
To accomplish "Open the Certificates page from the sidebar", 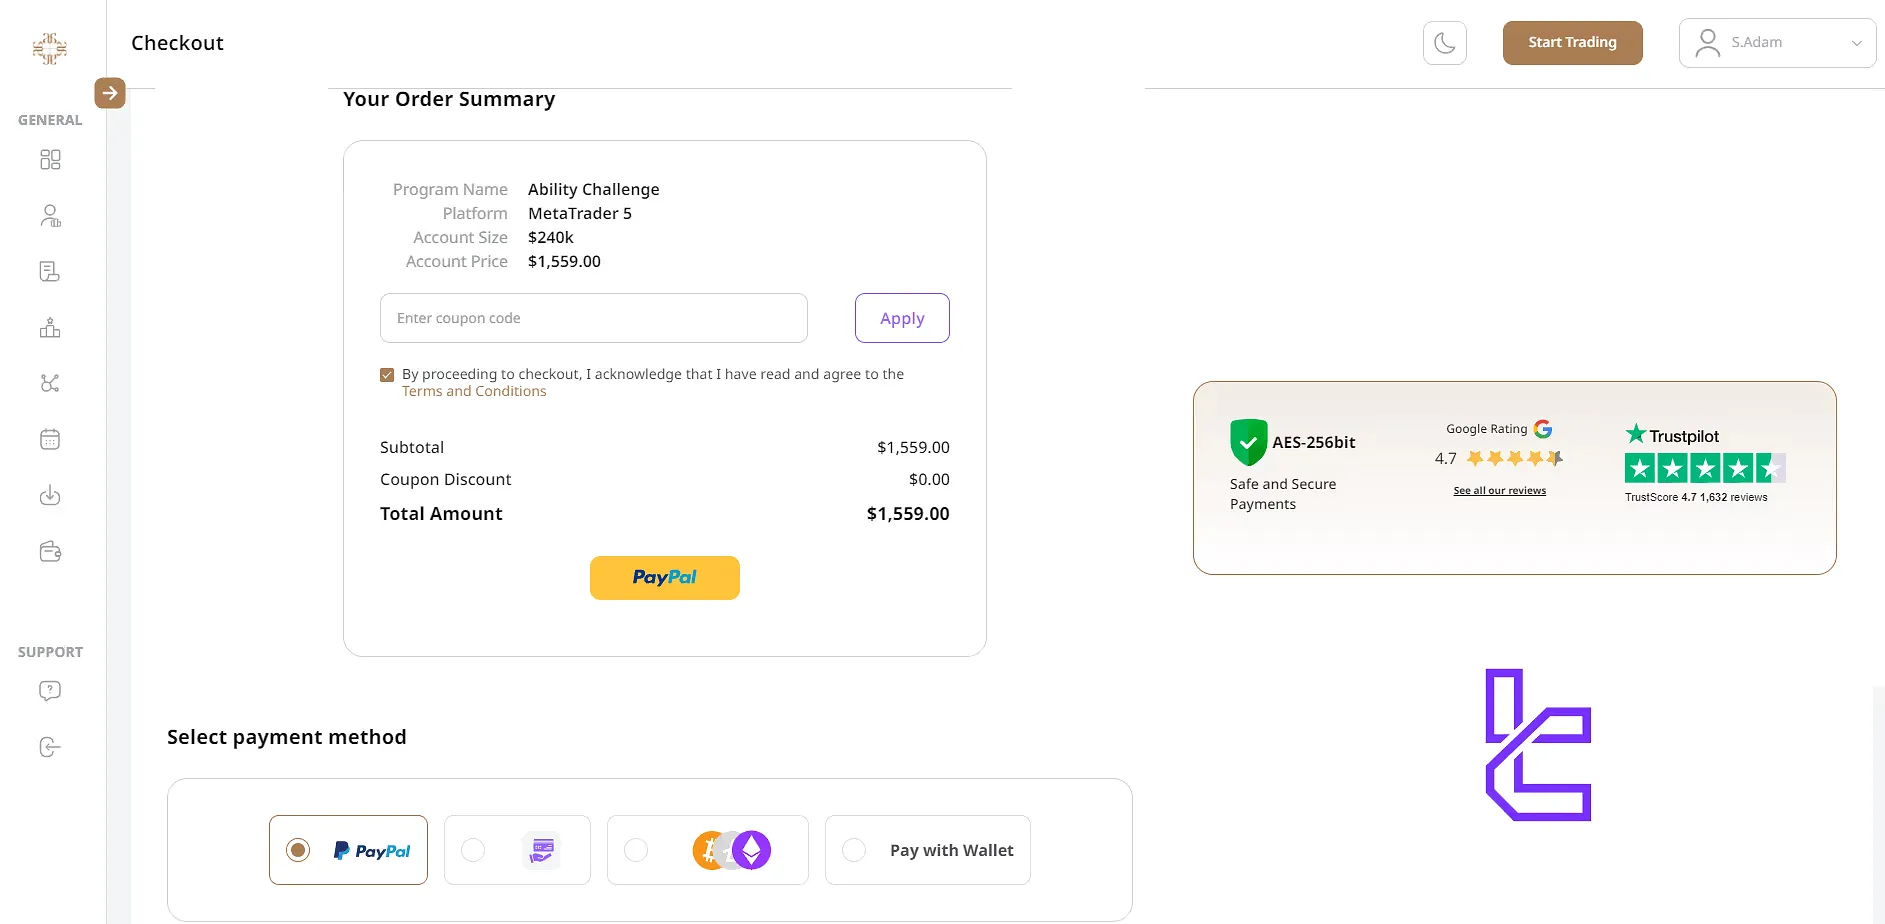I will pyautogui.click(x=50, y=271).
